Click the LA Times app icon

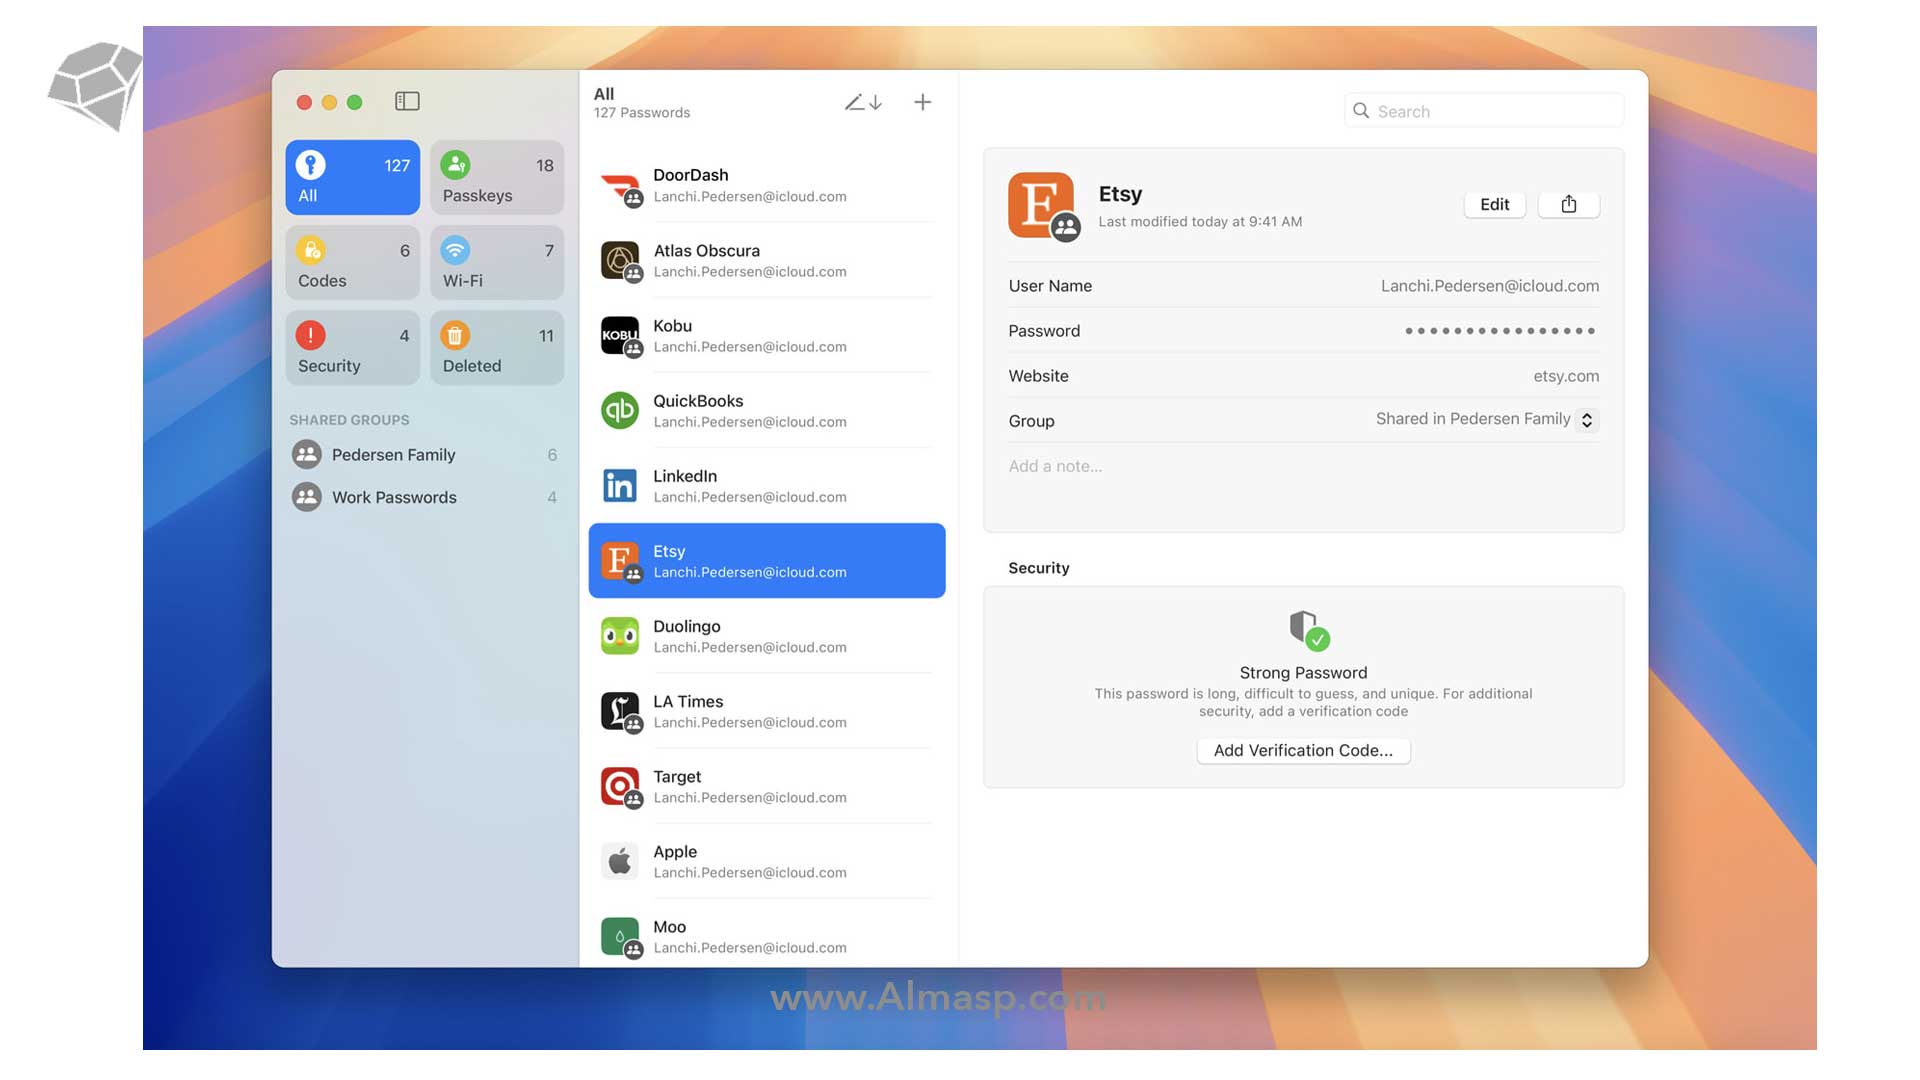pyautogui.click(x=620, y=711)
